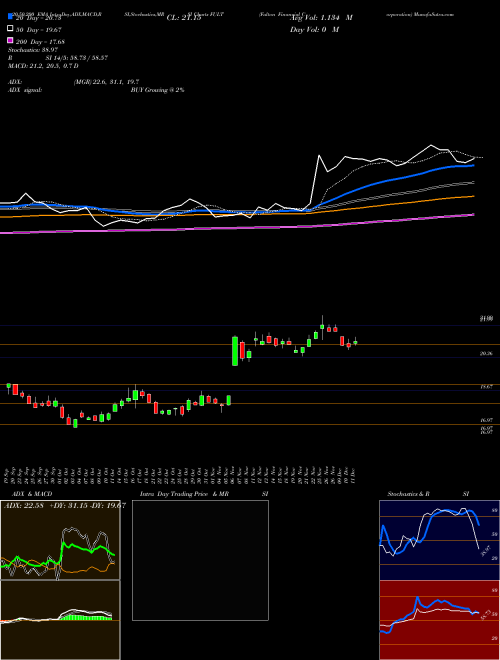This screenshot has height=660, width=500.
Task: Open the MACD histogram chart panel
Action: (x=60, y=620)
